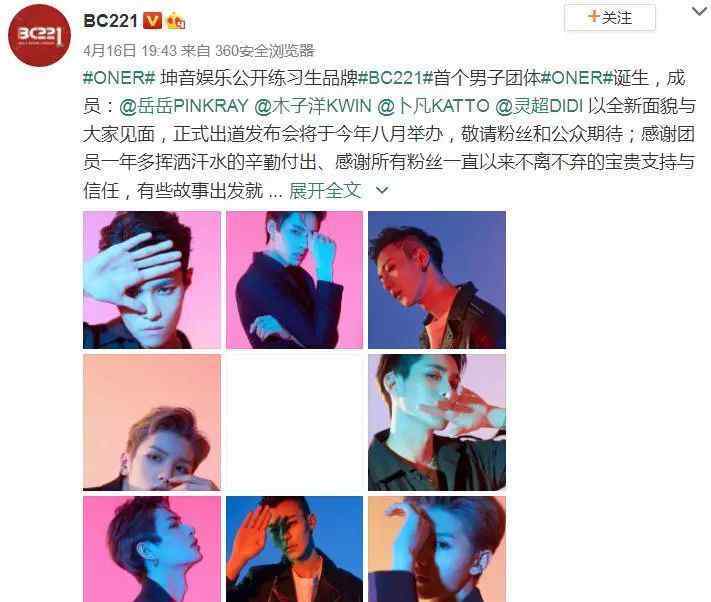Open the bottom-center blue background photo

click(294, 549)
